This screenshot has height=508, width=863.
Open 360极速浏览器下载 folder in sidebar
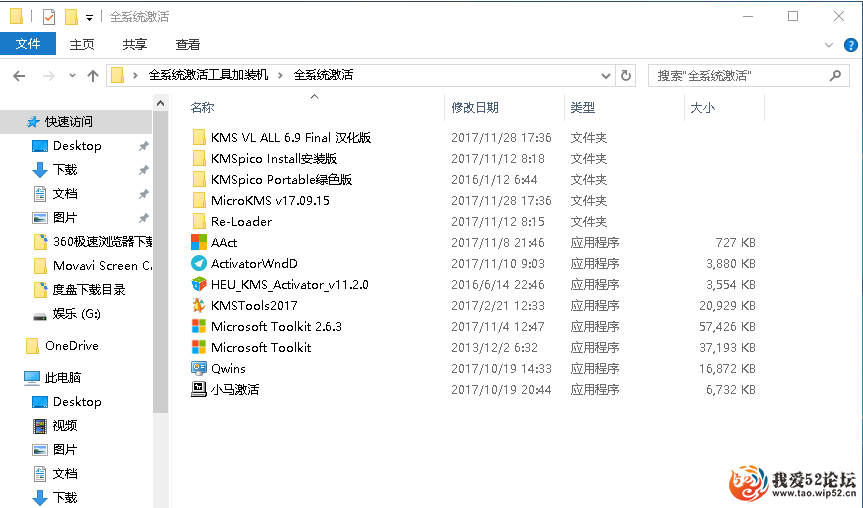pyautogui.click(x=102, y=242)
